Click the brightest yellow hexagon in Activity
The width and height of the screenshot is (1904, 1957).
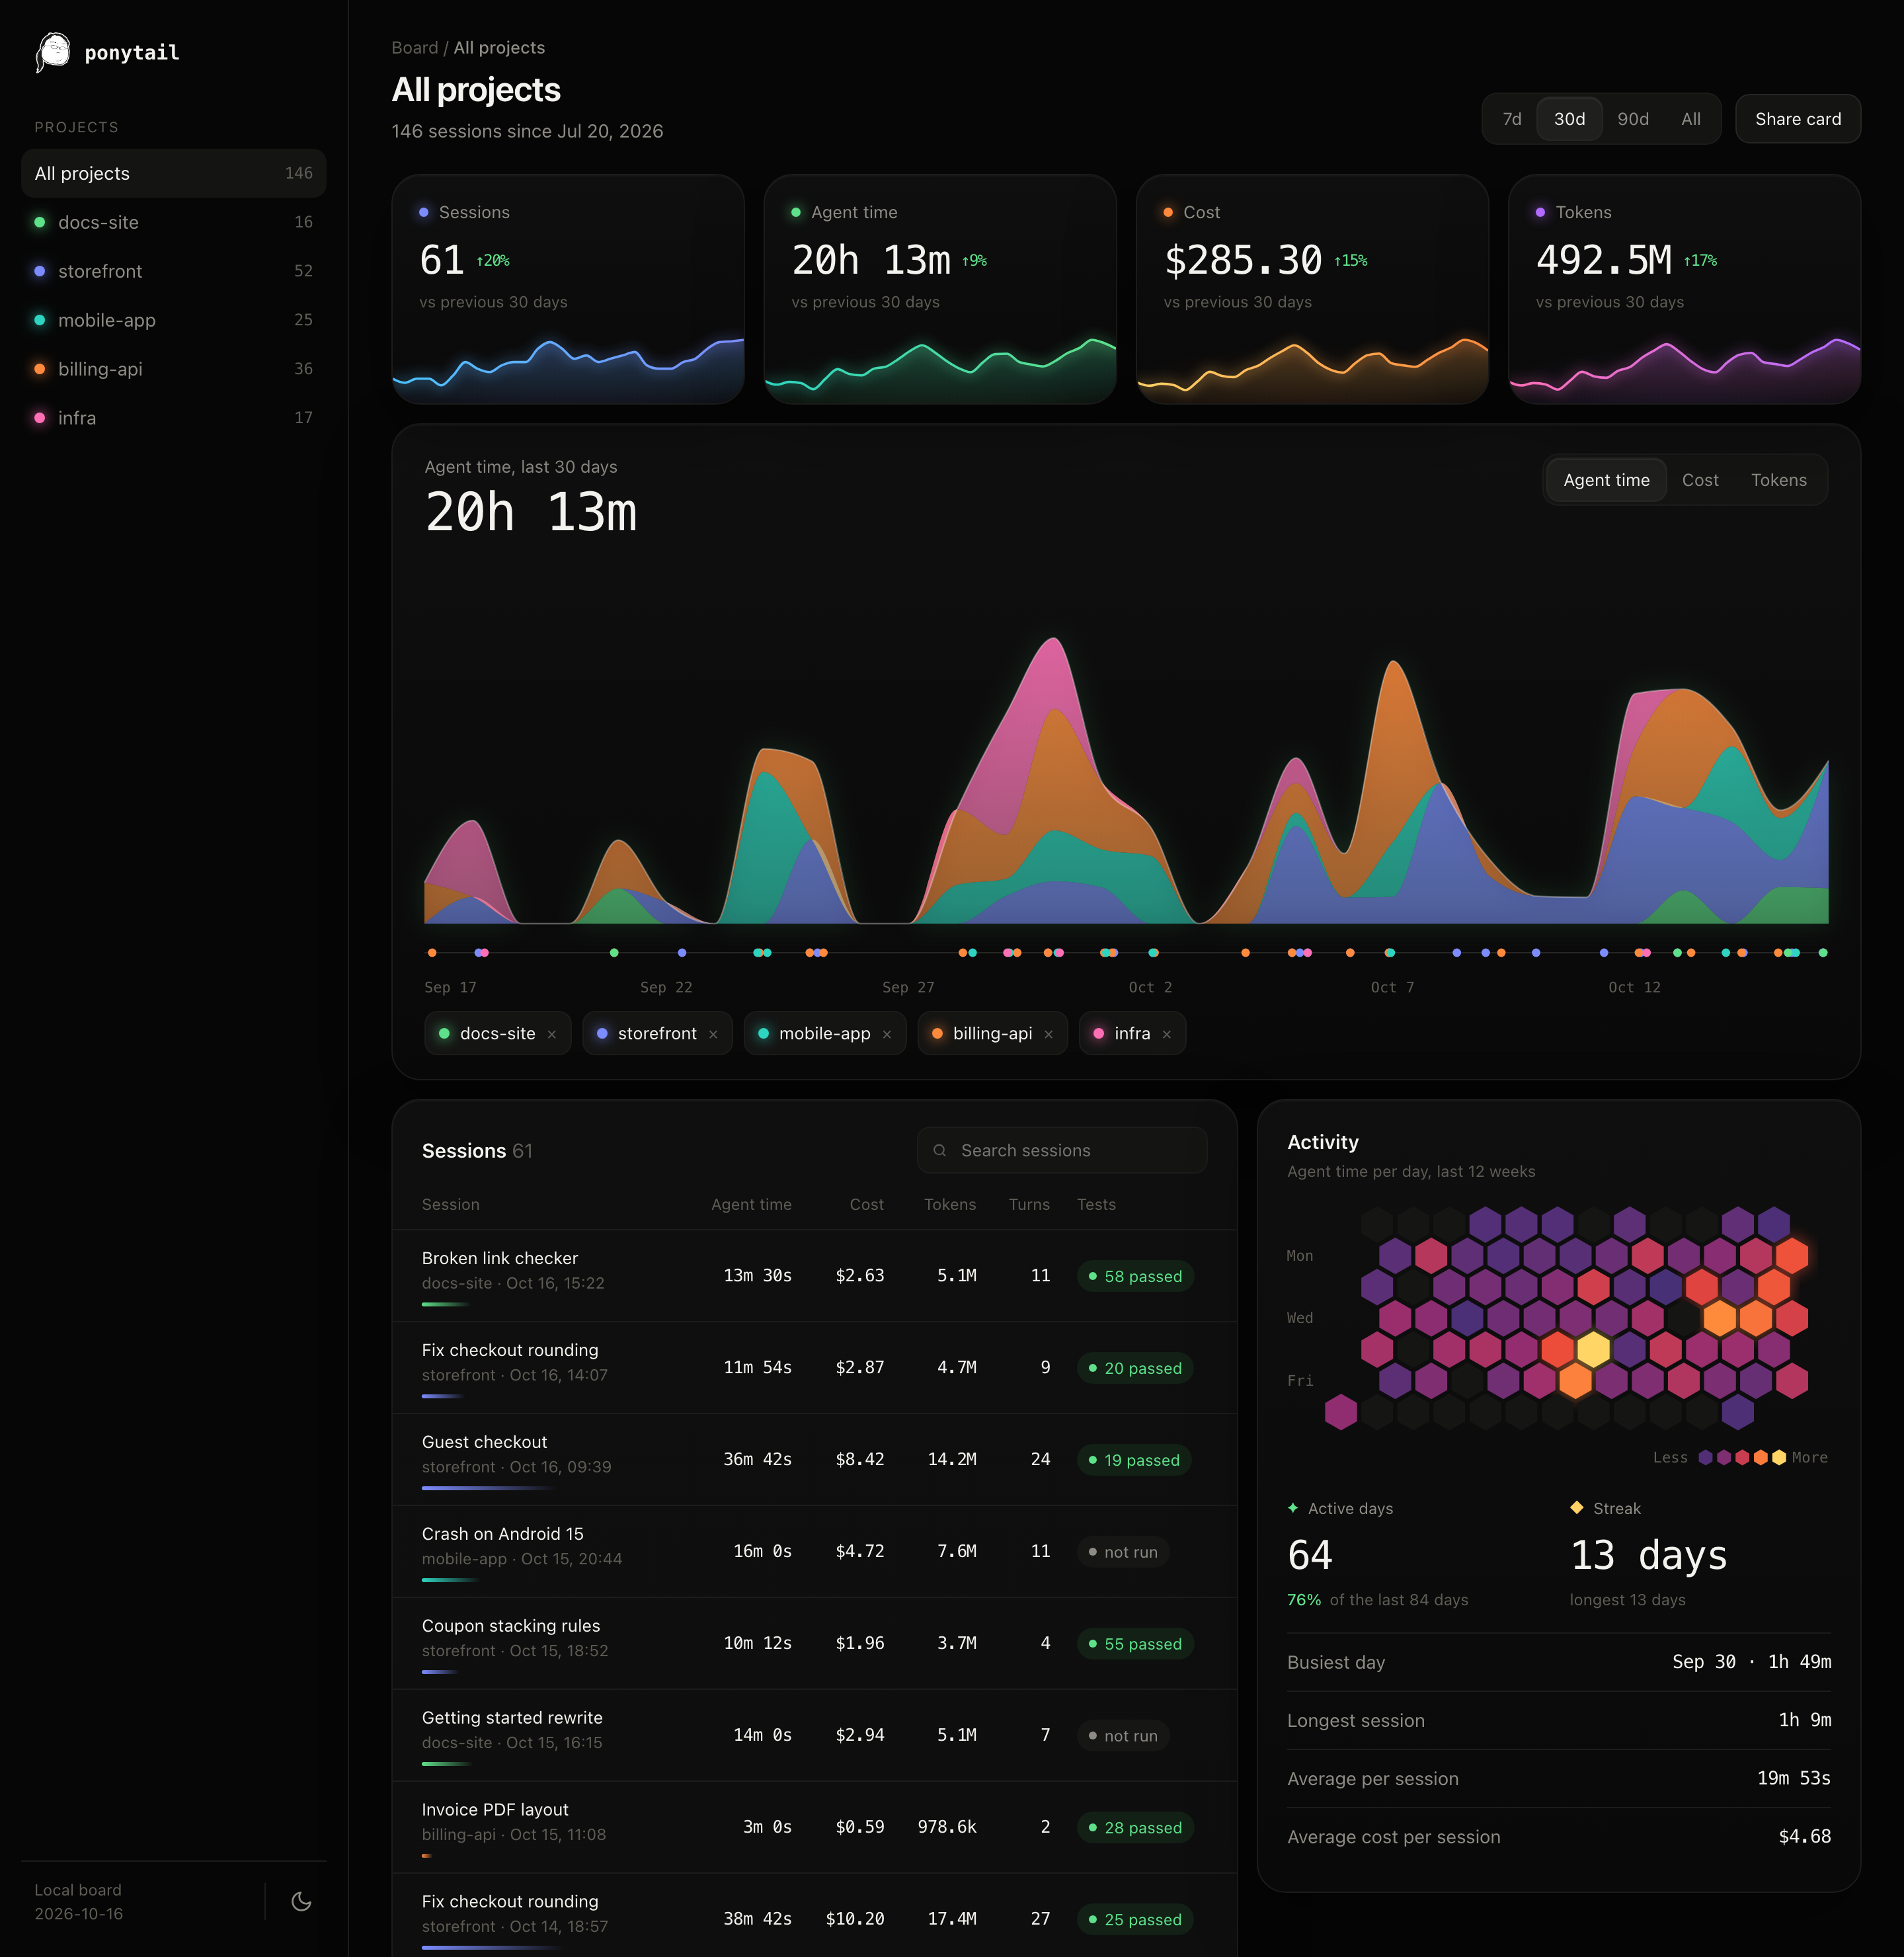(1593, 1349)
